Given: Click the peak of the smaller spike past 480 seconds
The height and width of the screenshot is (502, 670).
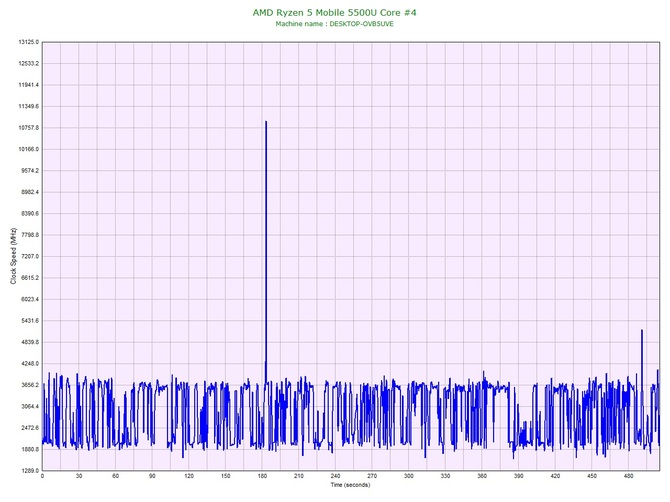Looking at the screenshot, I should pos(641,330).
